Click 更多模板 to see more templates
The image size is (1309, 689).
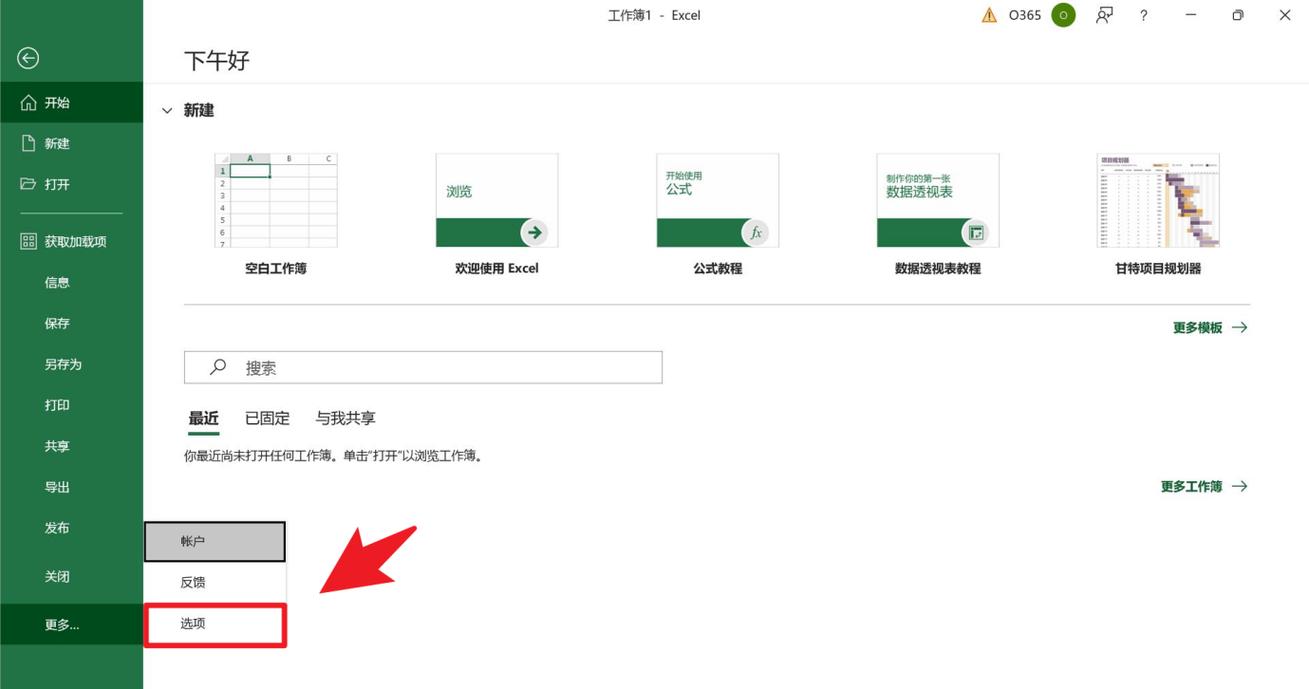pyautogui.click(x=1197, y=327)
